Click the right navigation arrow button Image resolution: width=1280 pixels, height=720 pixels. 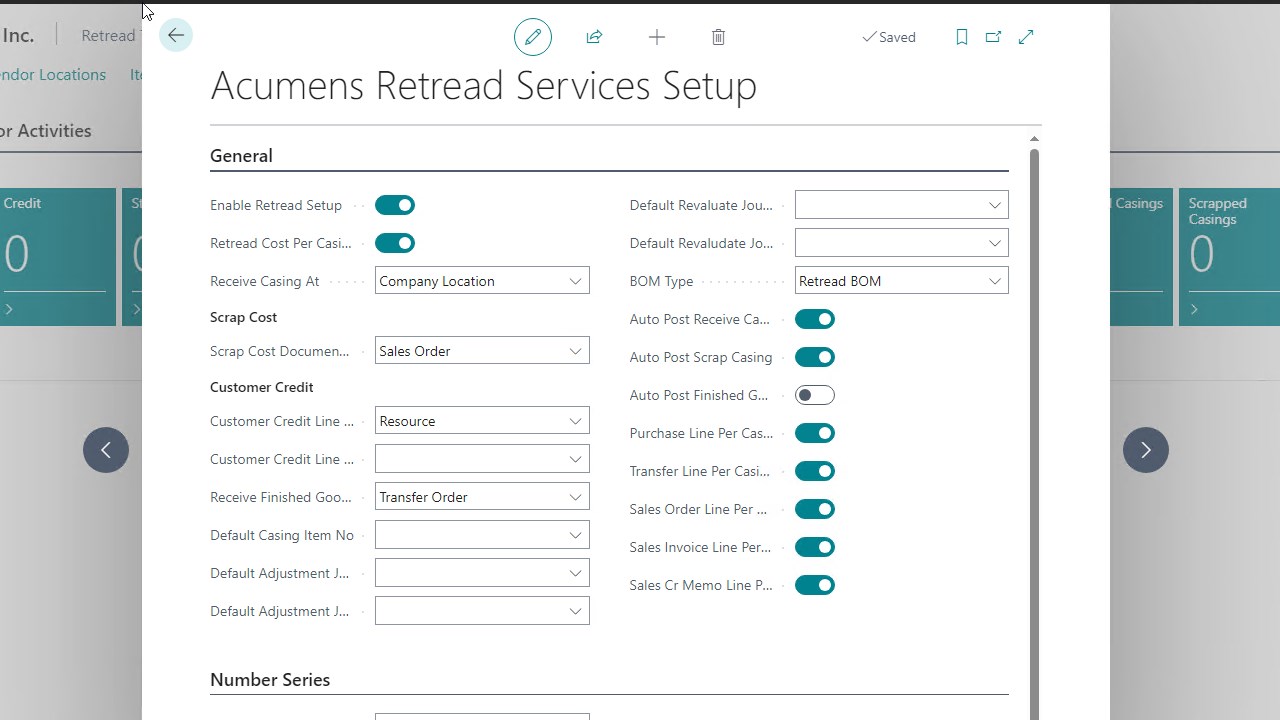[x=1145, y=450]
